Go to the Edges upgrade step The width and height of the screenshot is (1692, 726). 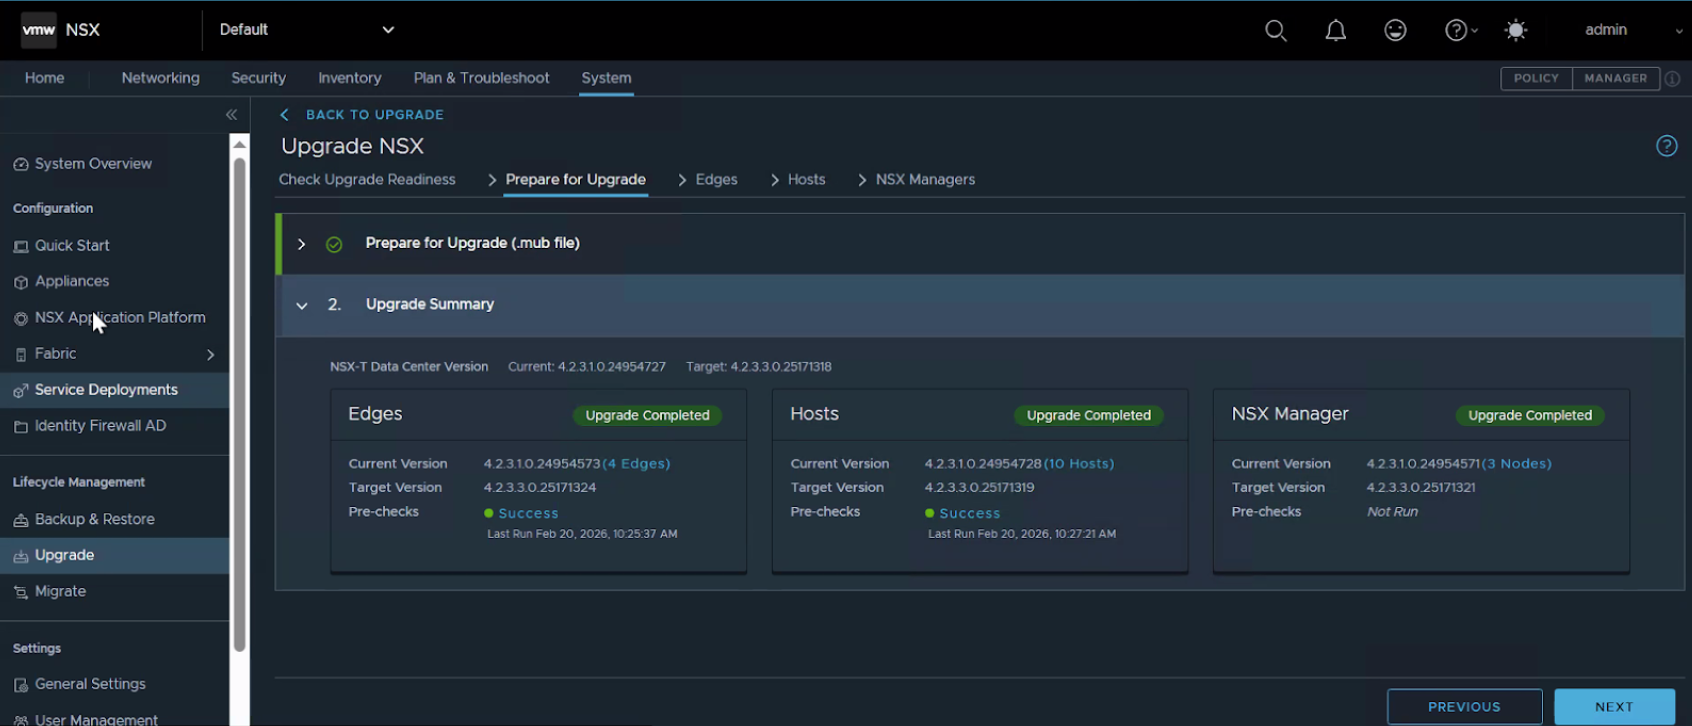click(716, 180)
